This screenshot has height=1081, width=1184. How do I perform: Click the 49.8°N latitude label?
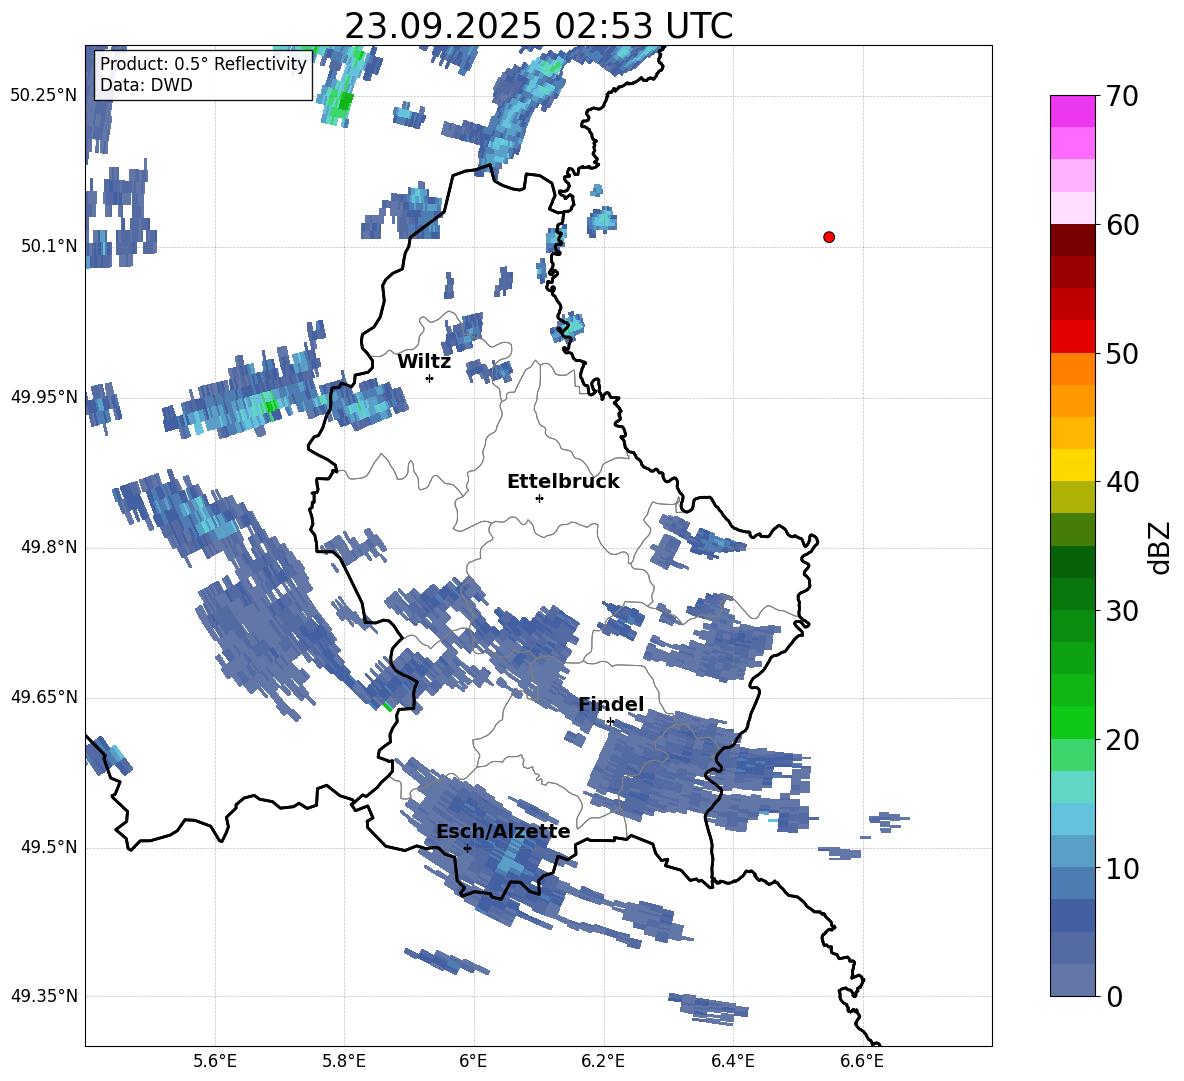[49, 547]
